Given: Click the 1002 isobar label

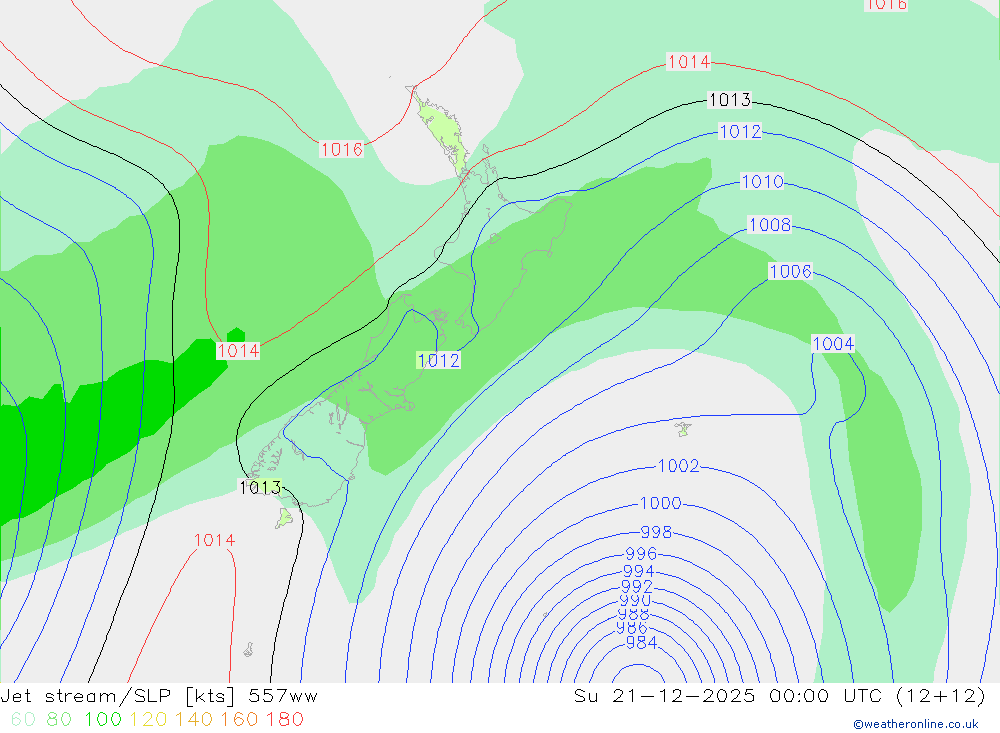Looking at the screenshot, I should (x=679, y=466).
